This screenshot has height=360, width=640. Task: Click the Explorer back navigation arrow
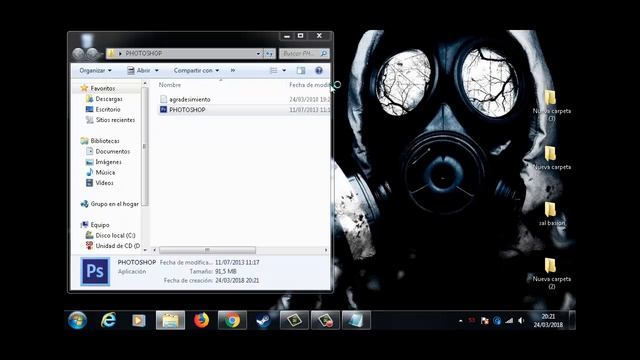pyautogui.click(x=78, y=53)
